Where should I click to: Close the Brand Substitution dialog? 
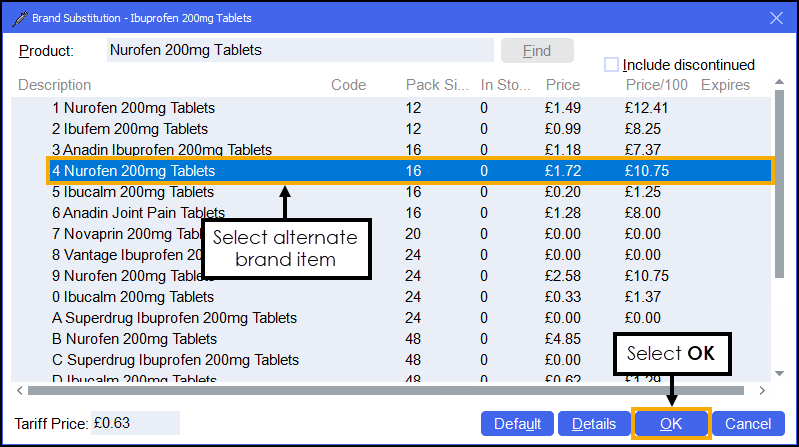click(775, 17)
